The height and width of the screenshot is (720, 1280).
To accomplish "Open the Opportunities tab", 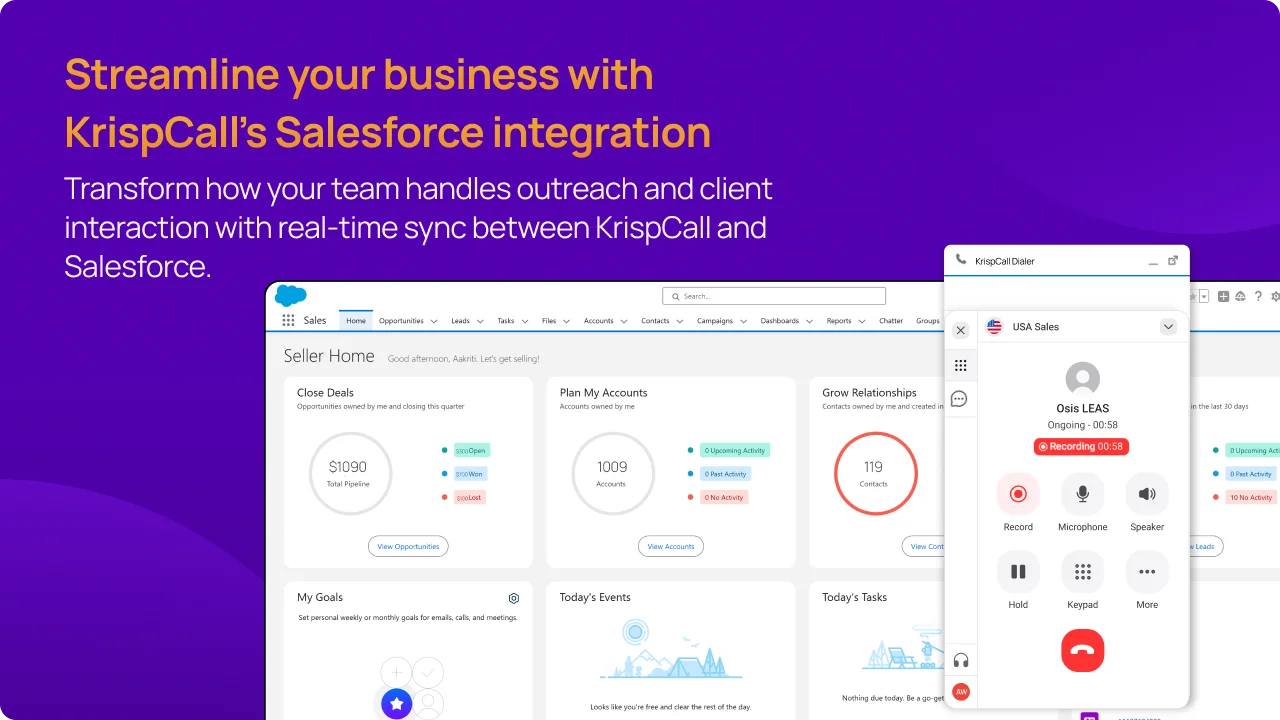I will tap(401, 321).
